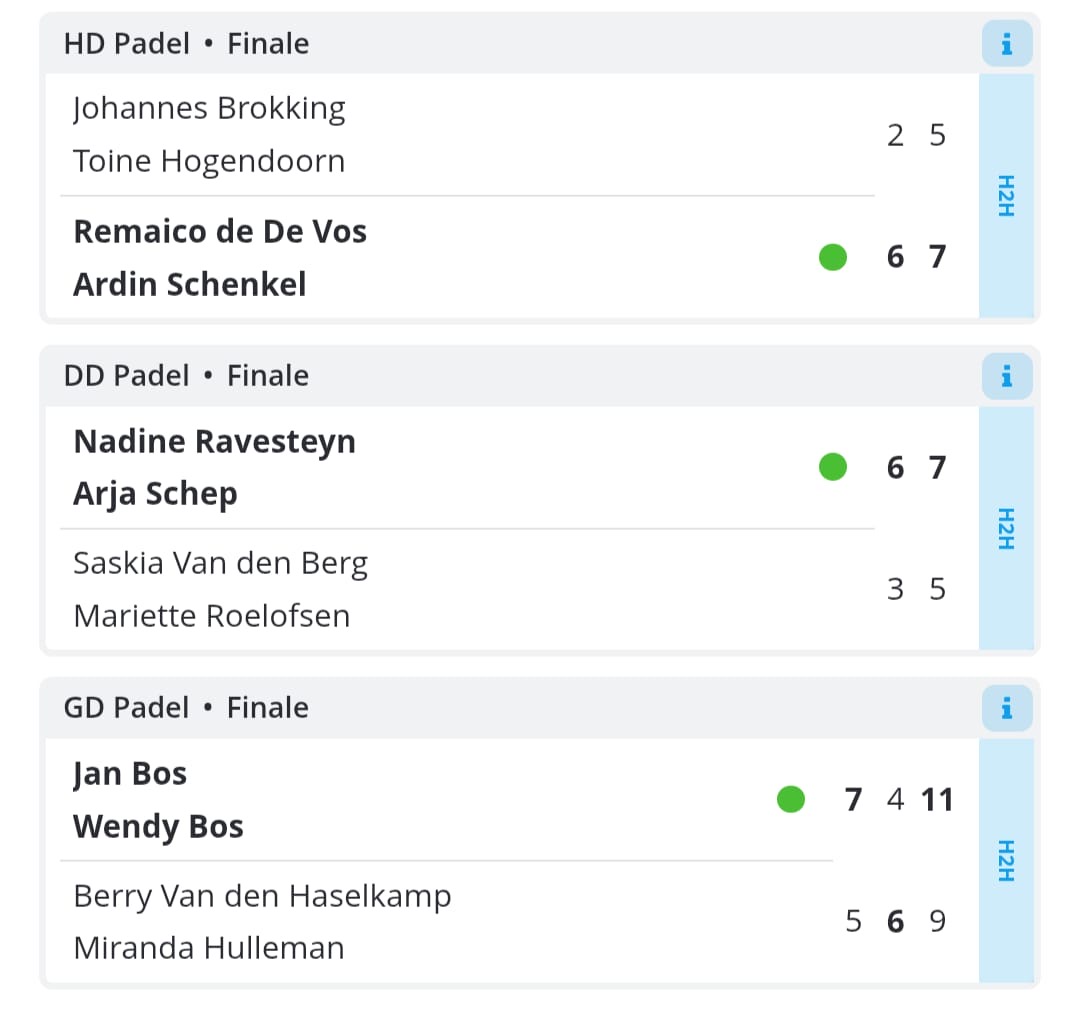Open H2H for DD Padel match
Screen dimensions: 1080x1022
(1006, 528)
